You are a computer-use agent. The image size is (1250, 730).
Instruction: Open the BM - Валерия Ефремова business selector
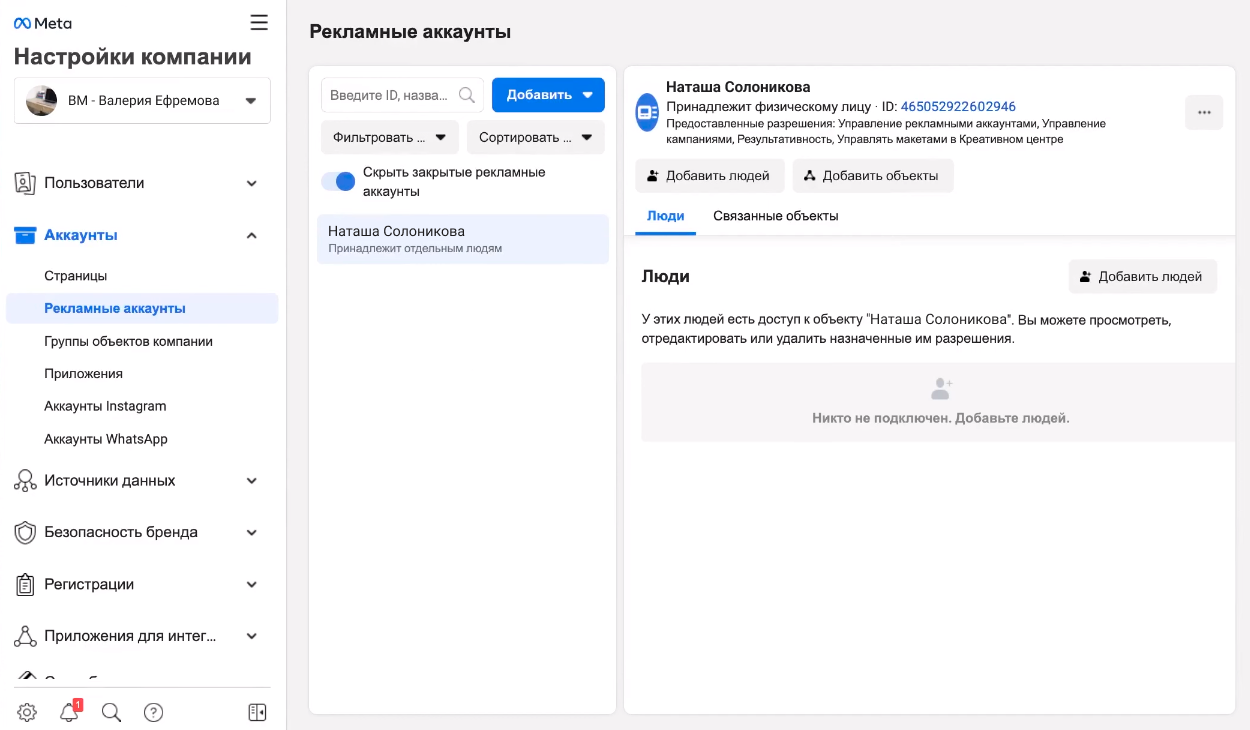click(142, 100)
